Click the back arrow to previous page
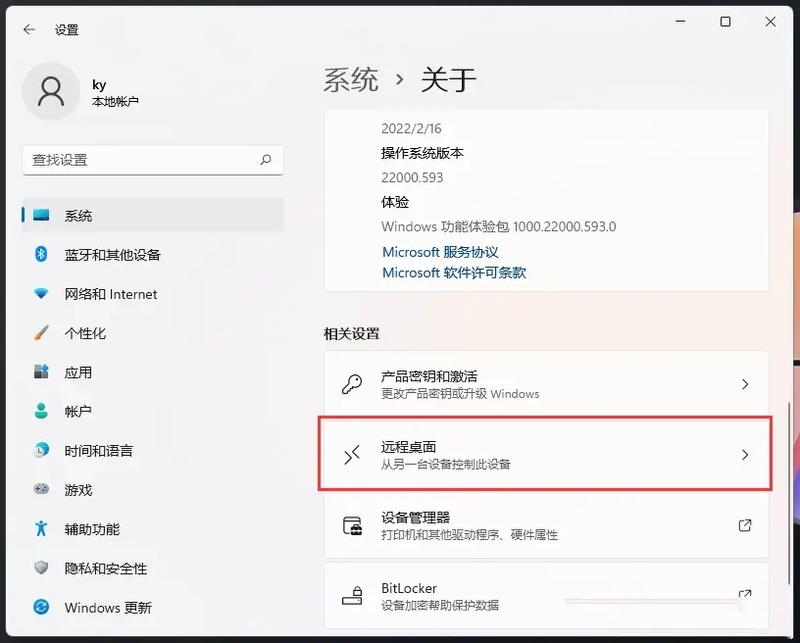 [28, 29]
